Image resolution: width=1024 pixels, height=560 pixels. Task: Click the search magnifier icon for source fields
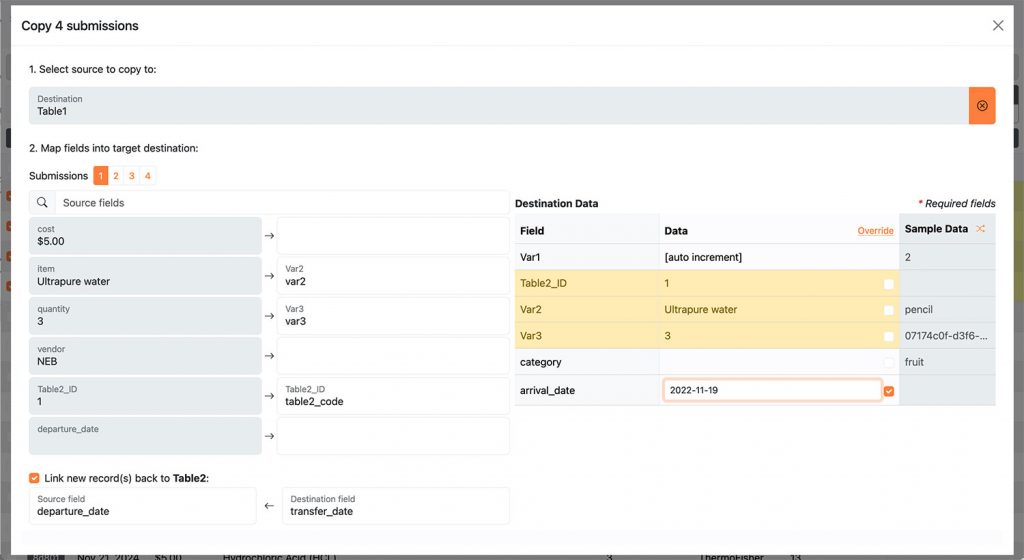tap(42, 203)
